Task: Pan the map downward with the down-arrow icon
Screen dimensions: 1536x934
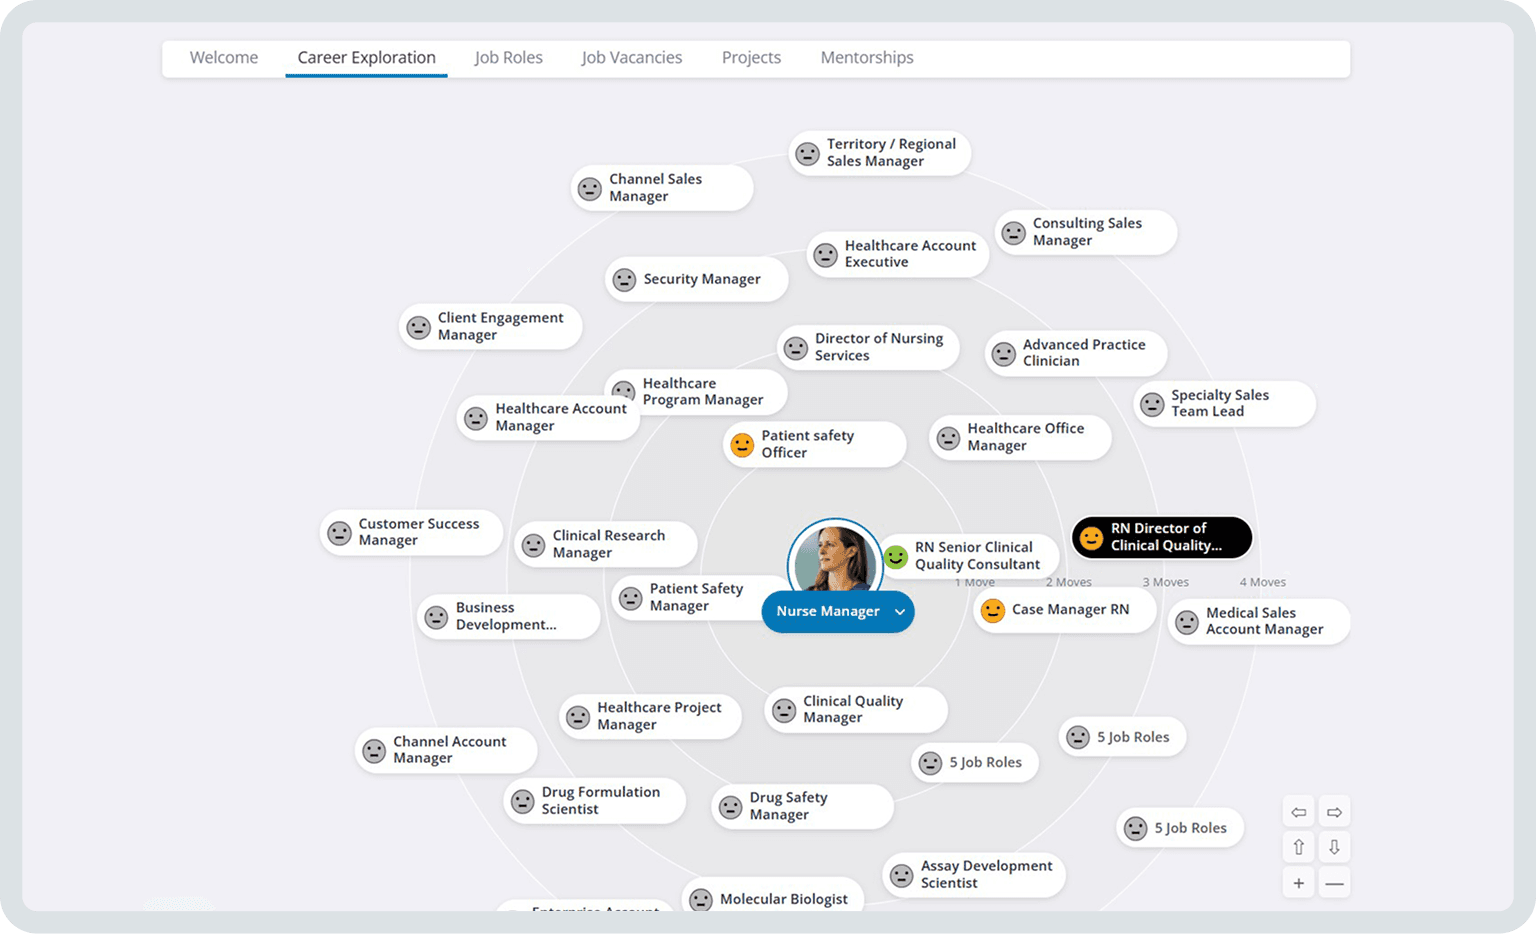Action: click(1334, 846)
